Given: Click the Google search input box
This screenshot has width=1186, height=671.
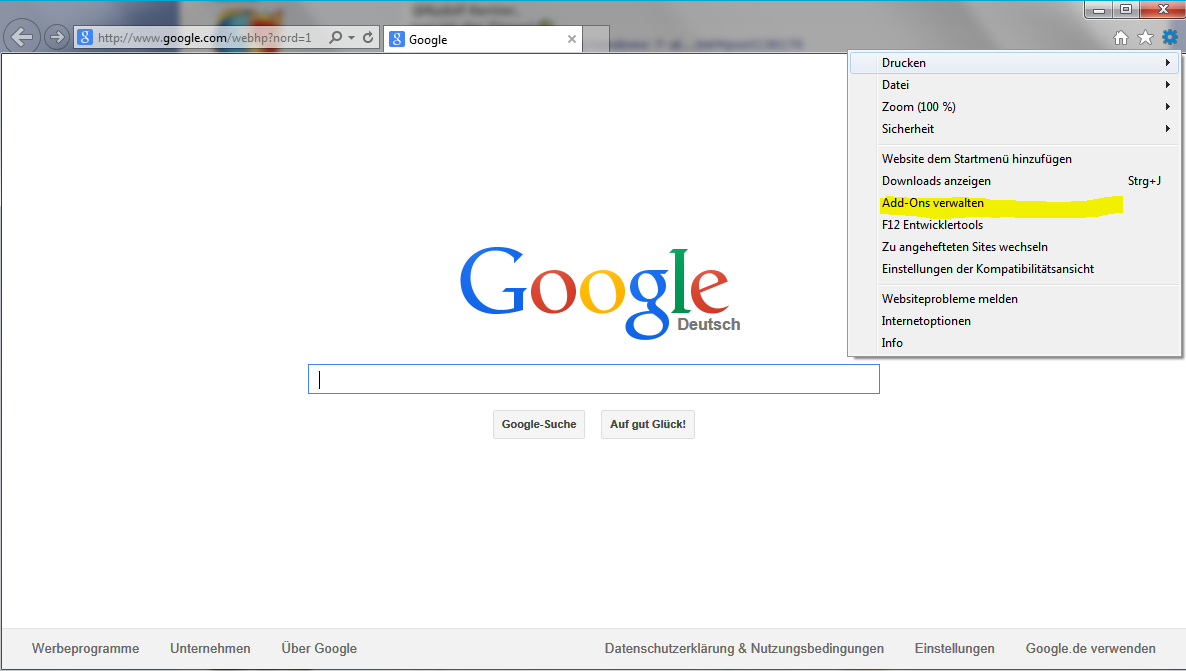Looking at the screenshot, I should pyautogui.click(x=594, y=379).
